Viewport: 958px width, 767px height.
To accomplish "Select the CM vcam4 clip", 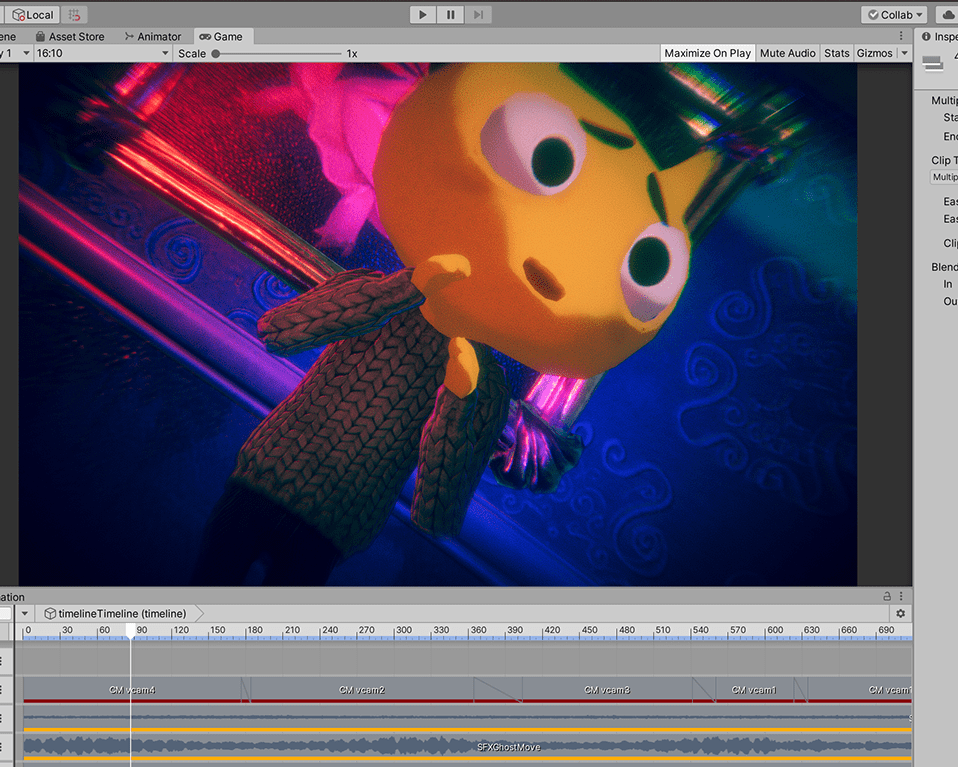I will 132,689.
